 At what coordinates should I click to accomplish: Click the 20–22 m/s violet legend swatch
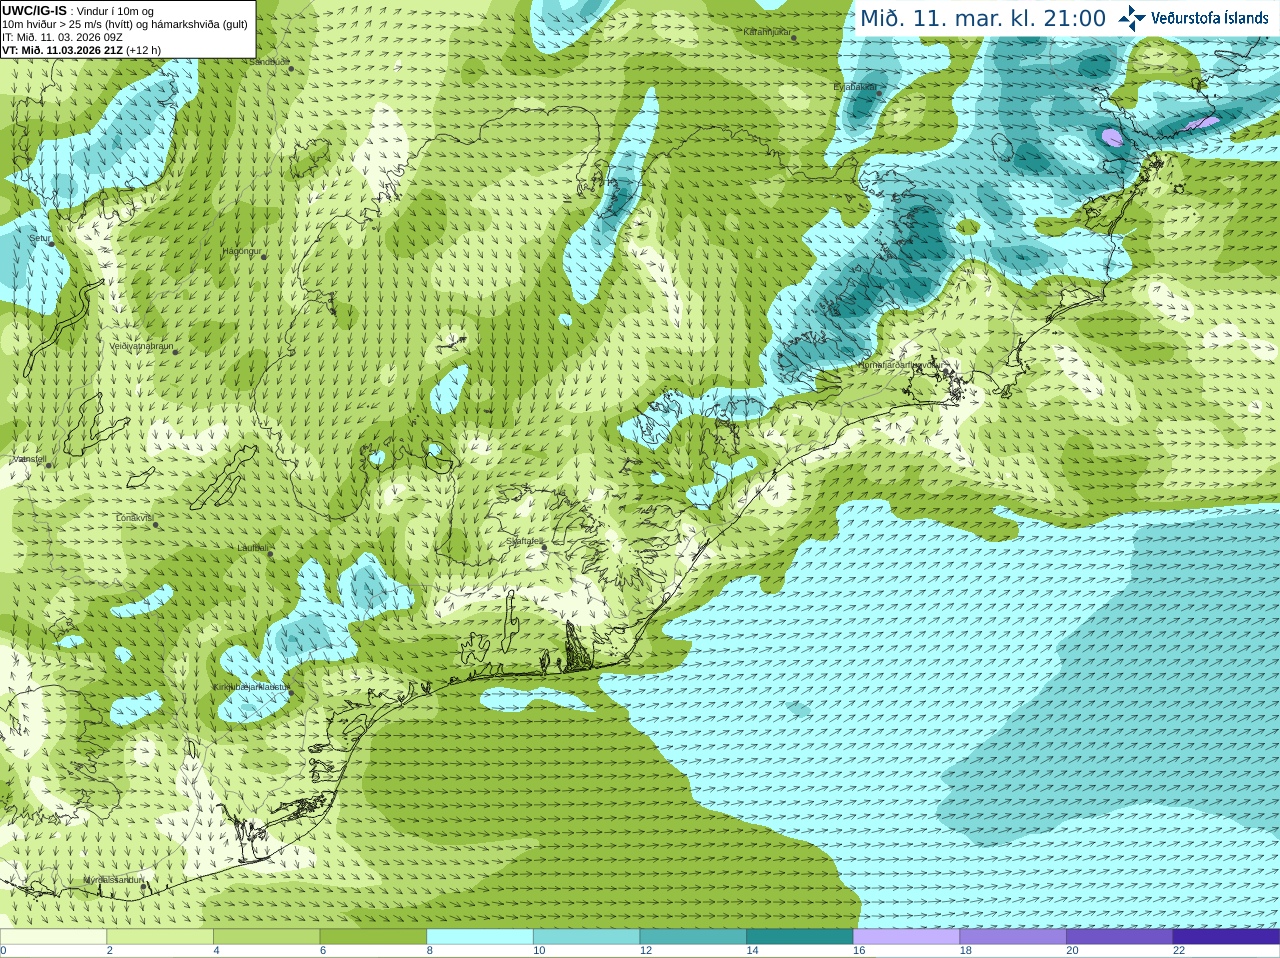pos(1120,937)
